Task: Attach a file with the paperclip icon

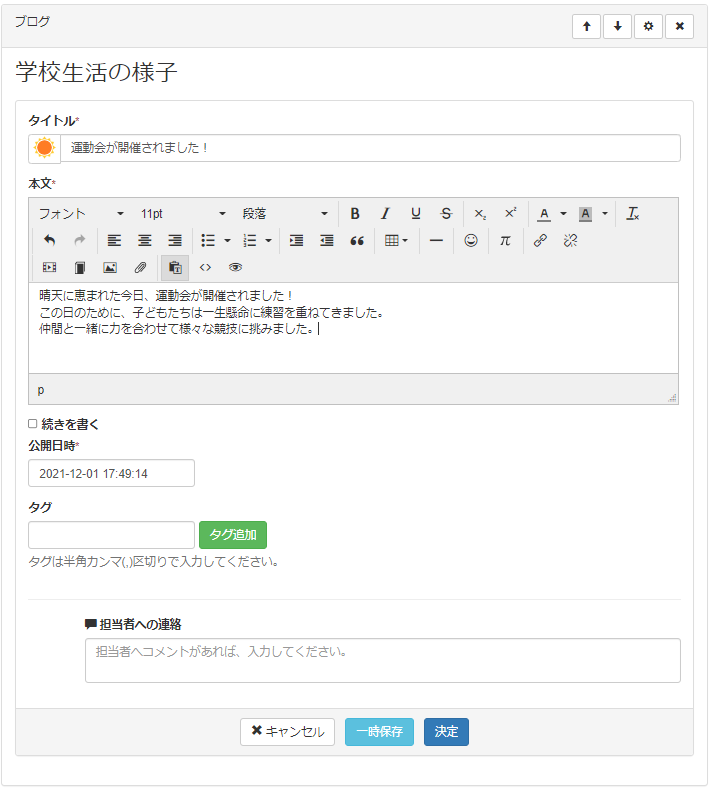Action: click(x=141, y=268)
